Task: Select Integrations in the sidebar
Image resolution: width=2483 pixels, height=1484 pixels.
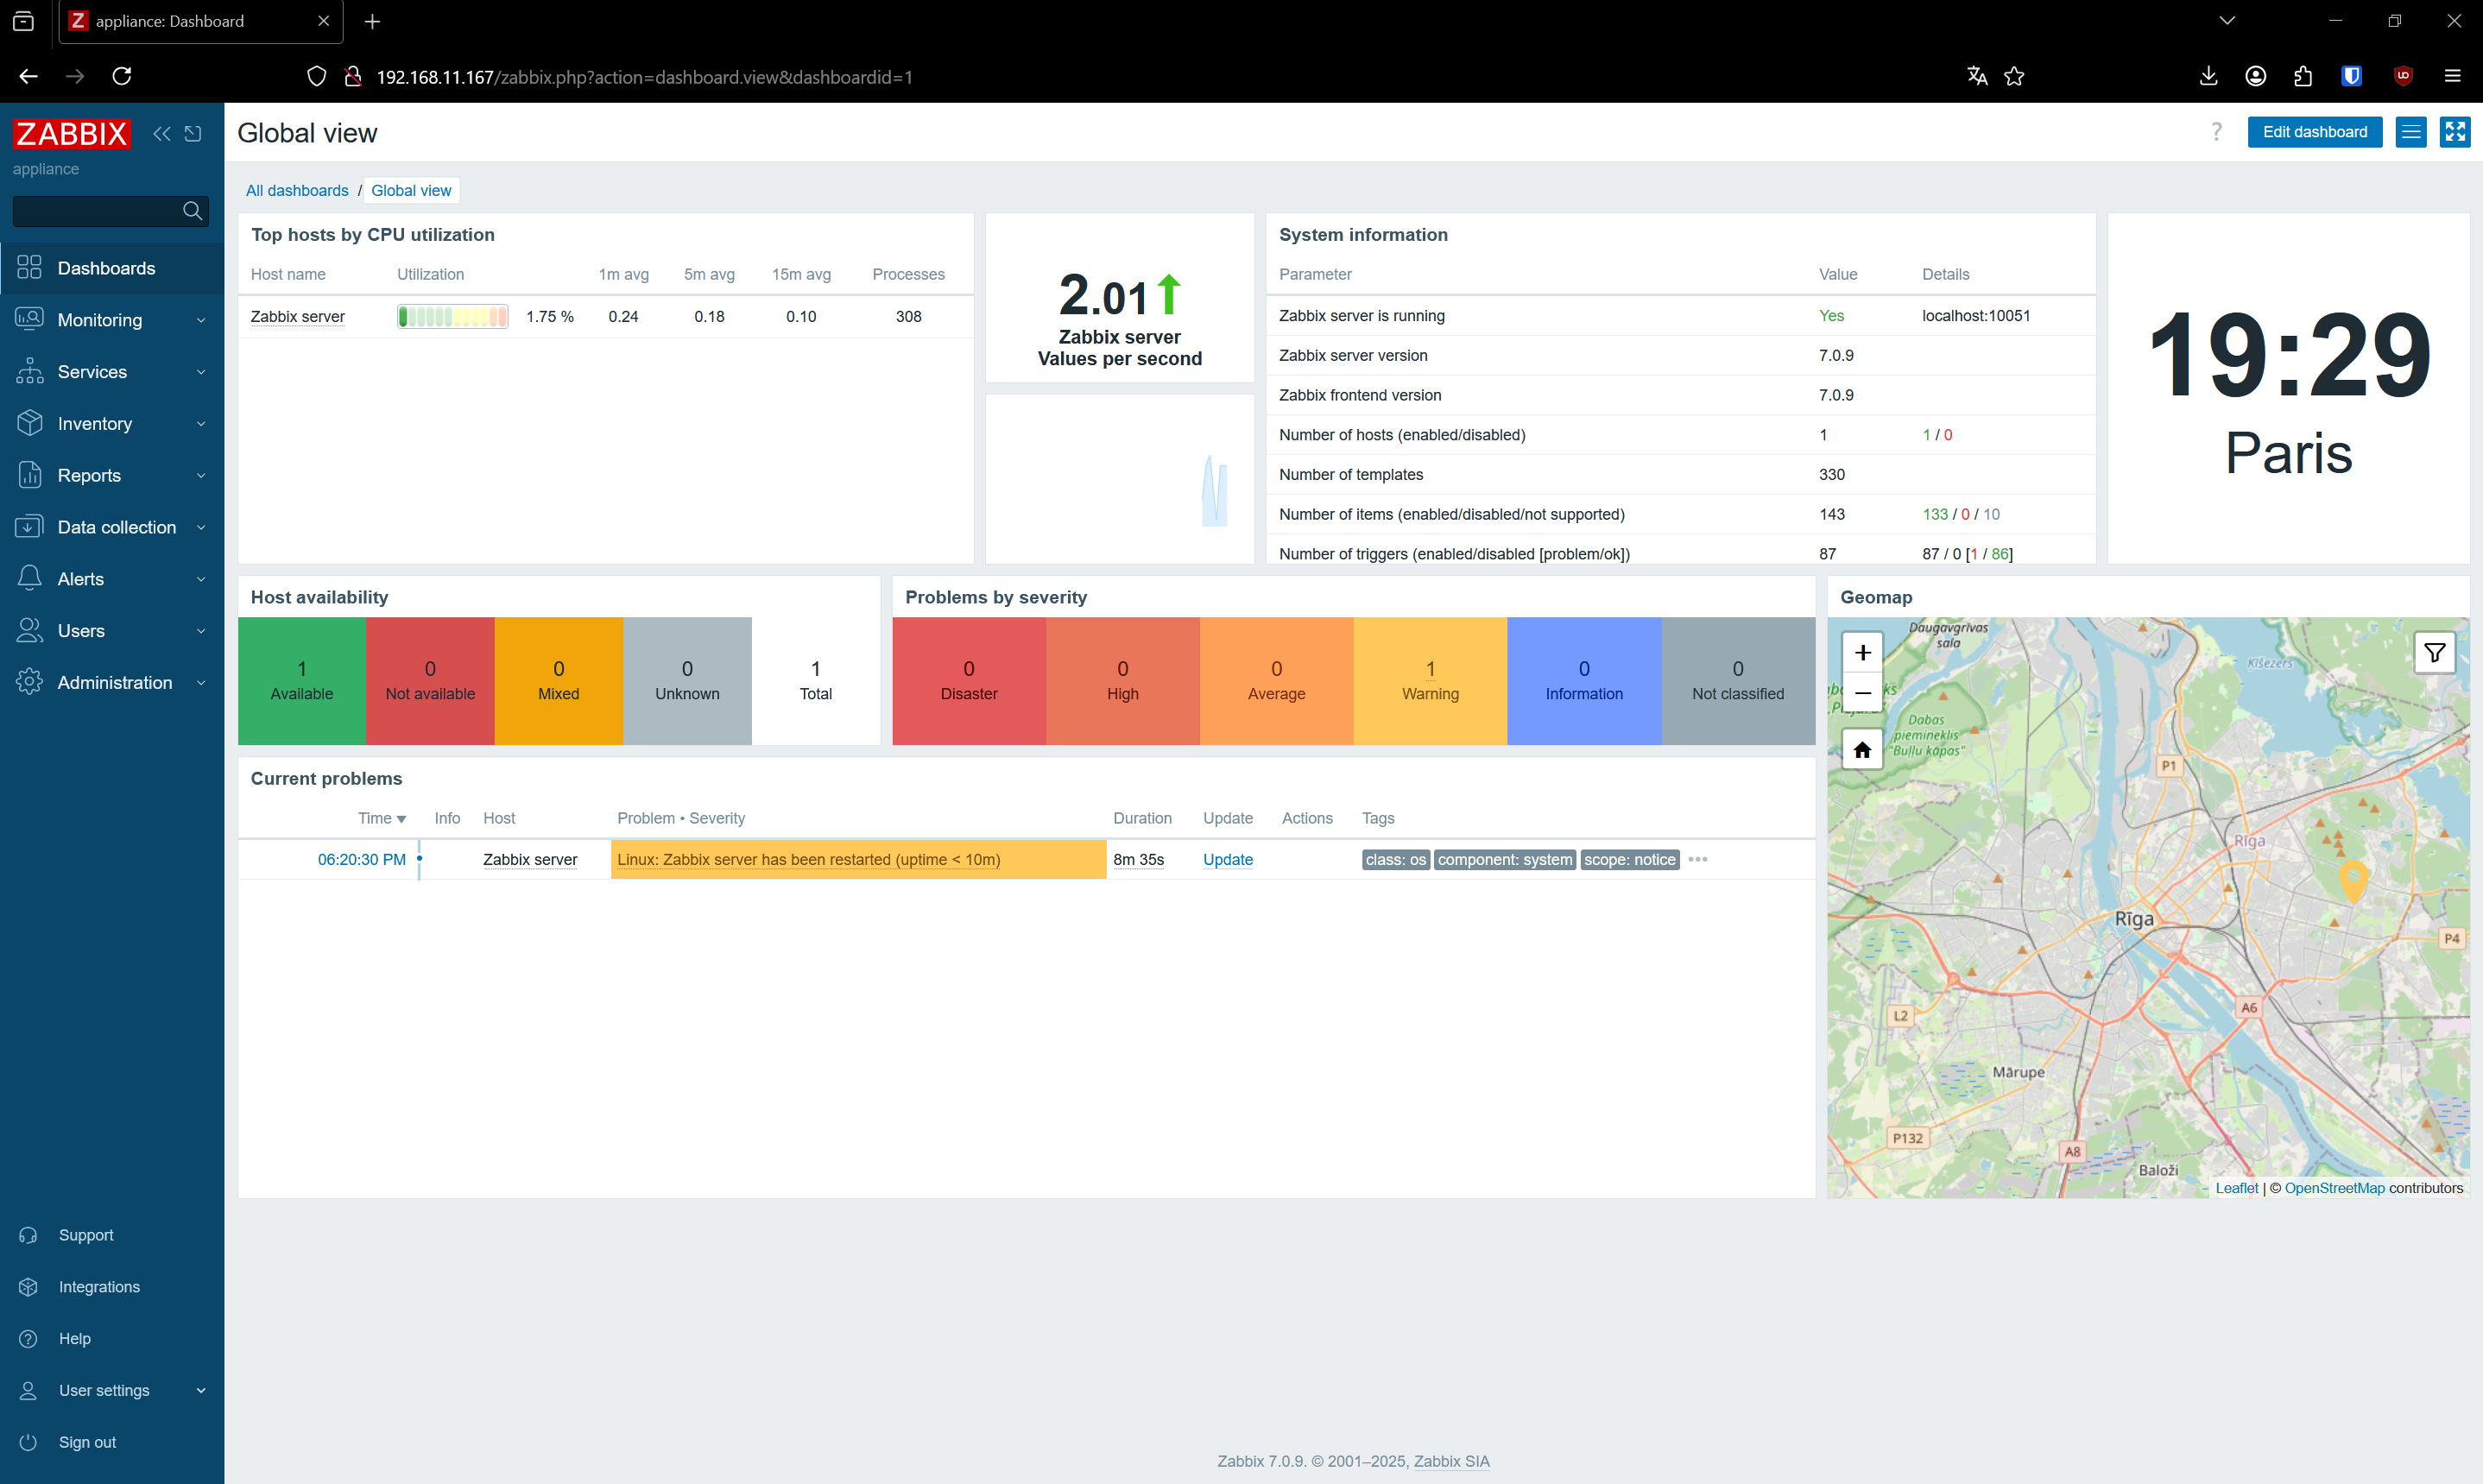Action: pos(99,1287)
